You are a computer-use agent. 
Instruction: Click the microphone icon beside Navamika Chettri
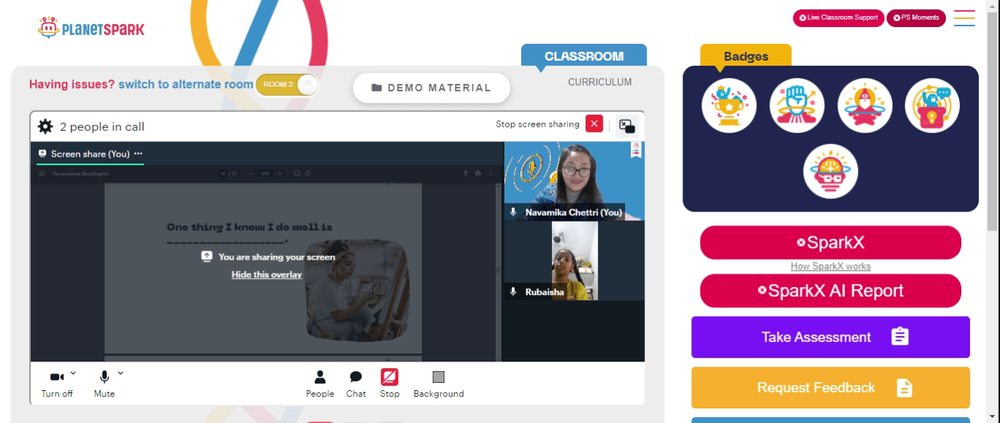(513, 212)
